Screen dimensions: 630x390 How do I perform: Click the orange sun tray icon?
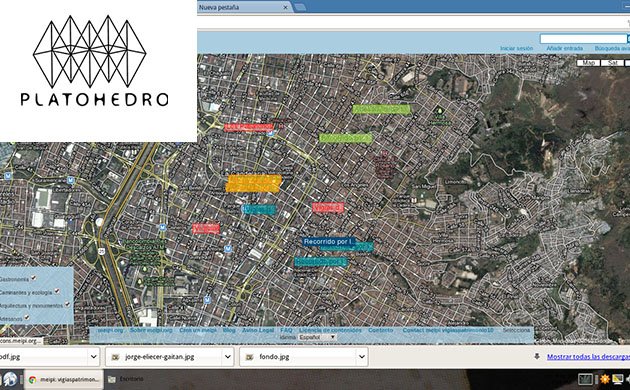pos(604,379)
